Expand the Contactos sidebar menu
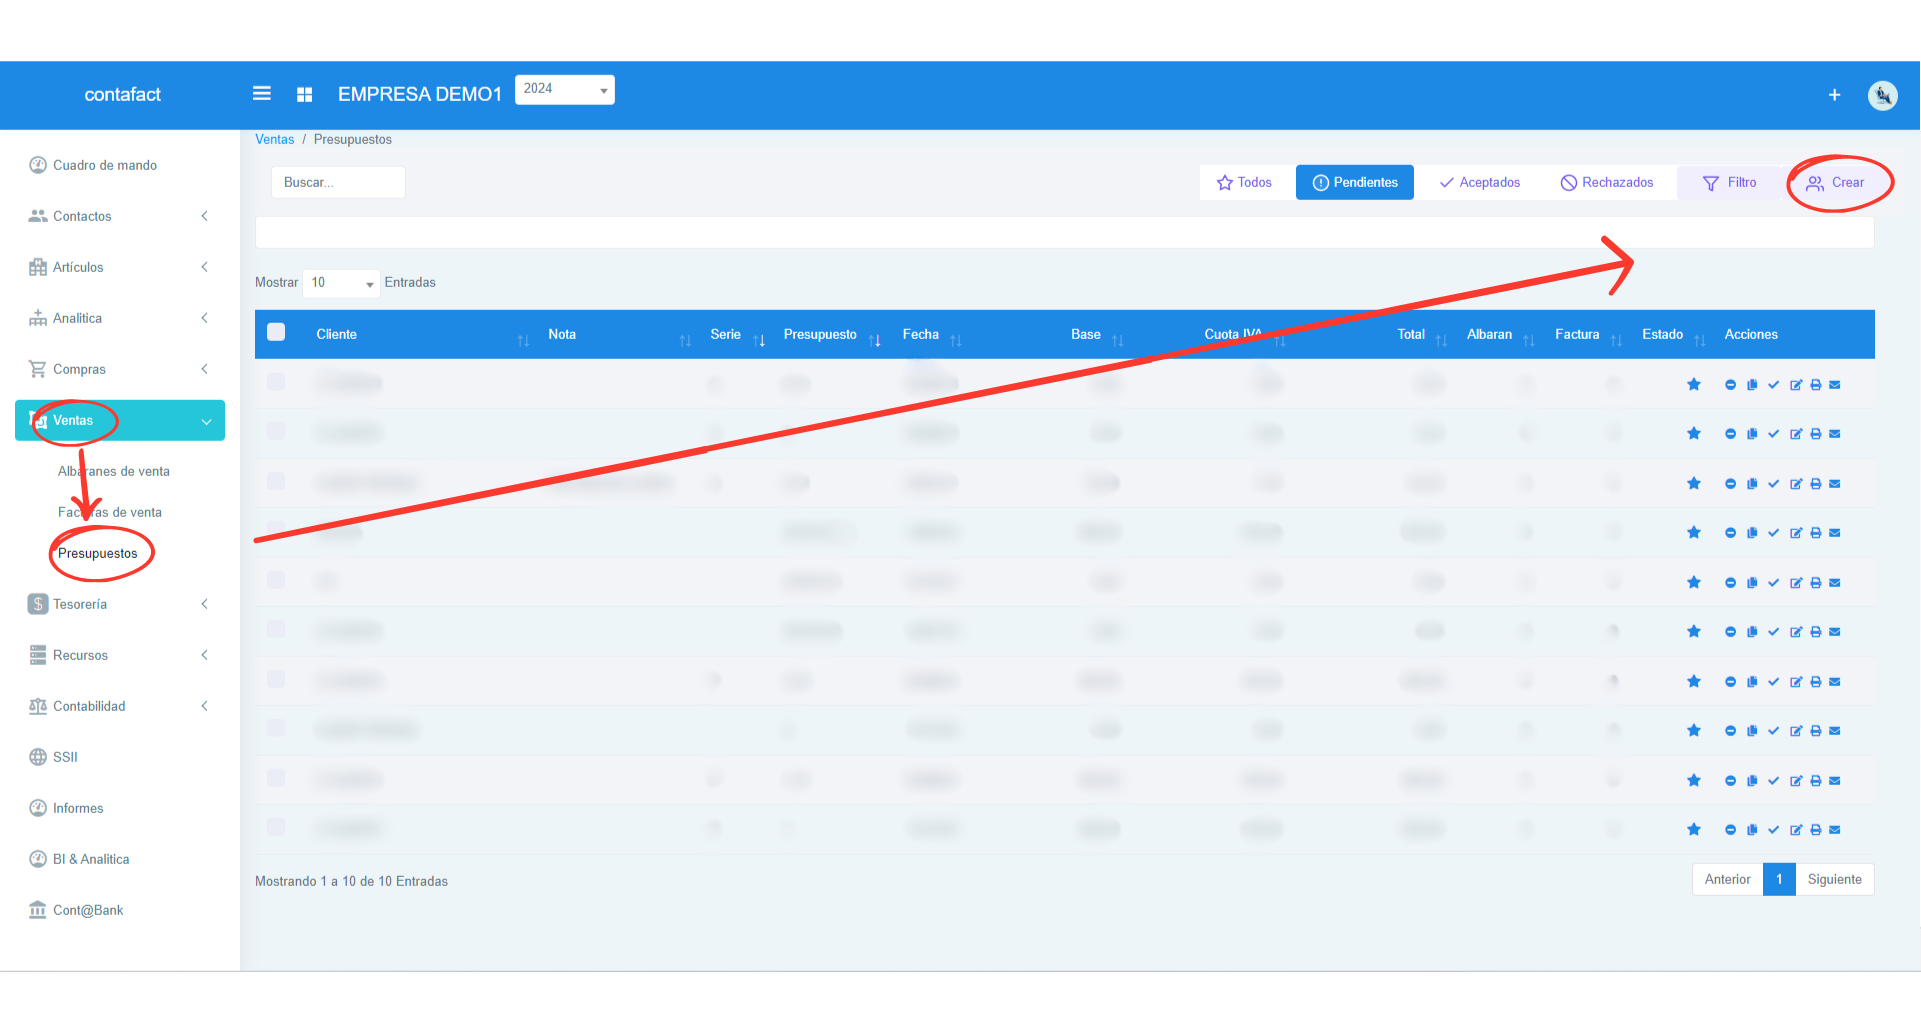1921x1033 pixels. [120, 216]
